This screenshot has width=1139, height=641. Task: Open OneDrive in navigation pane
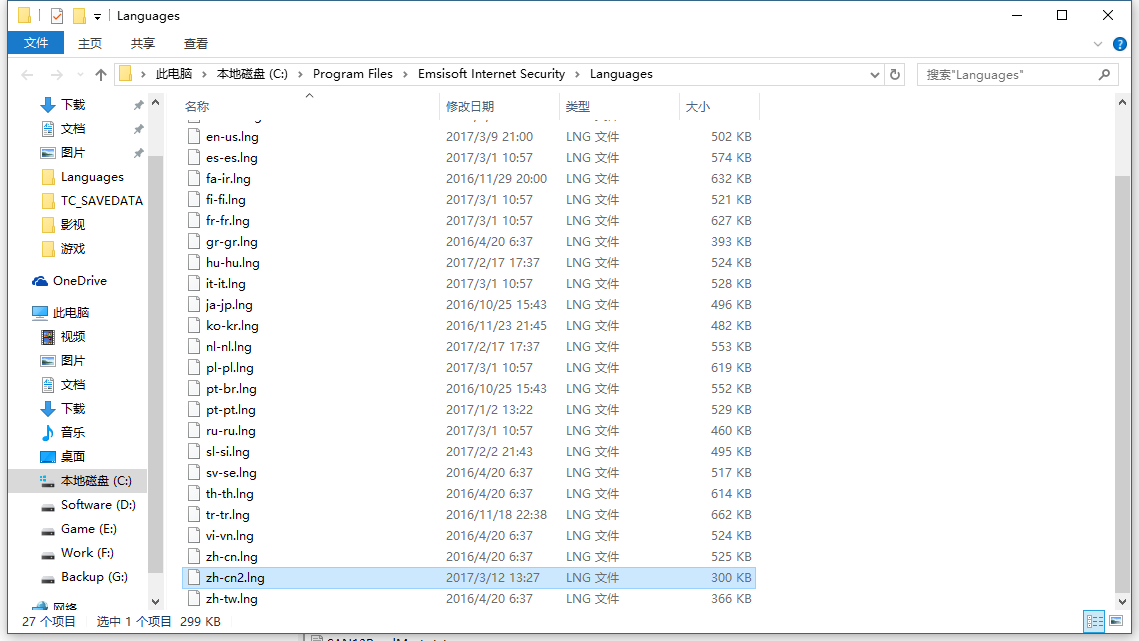(80, 281)
